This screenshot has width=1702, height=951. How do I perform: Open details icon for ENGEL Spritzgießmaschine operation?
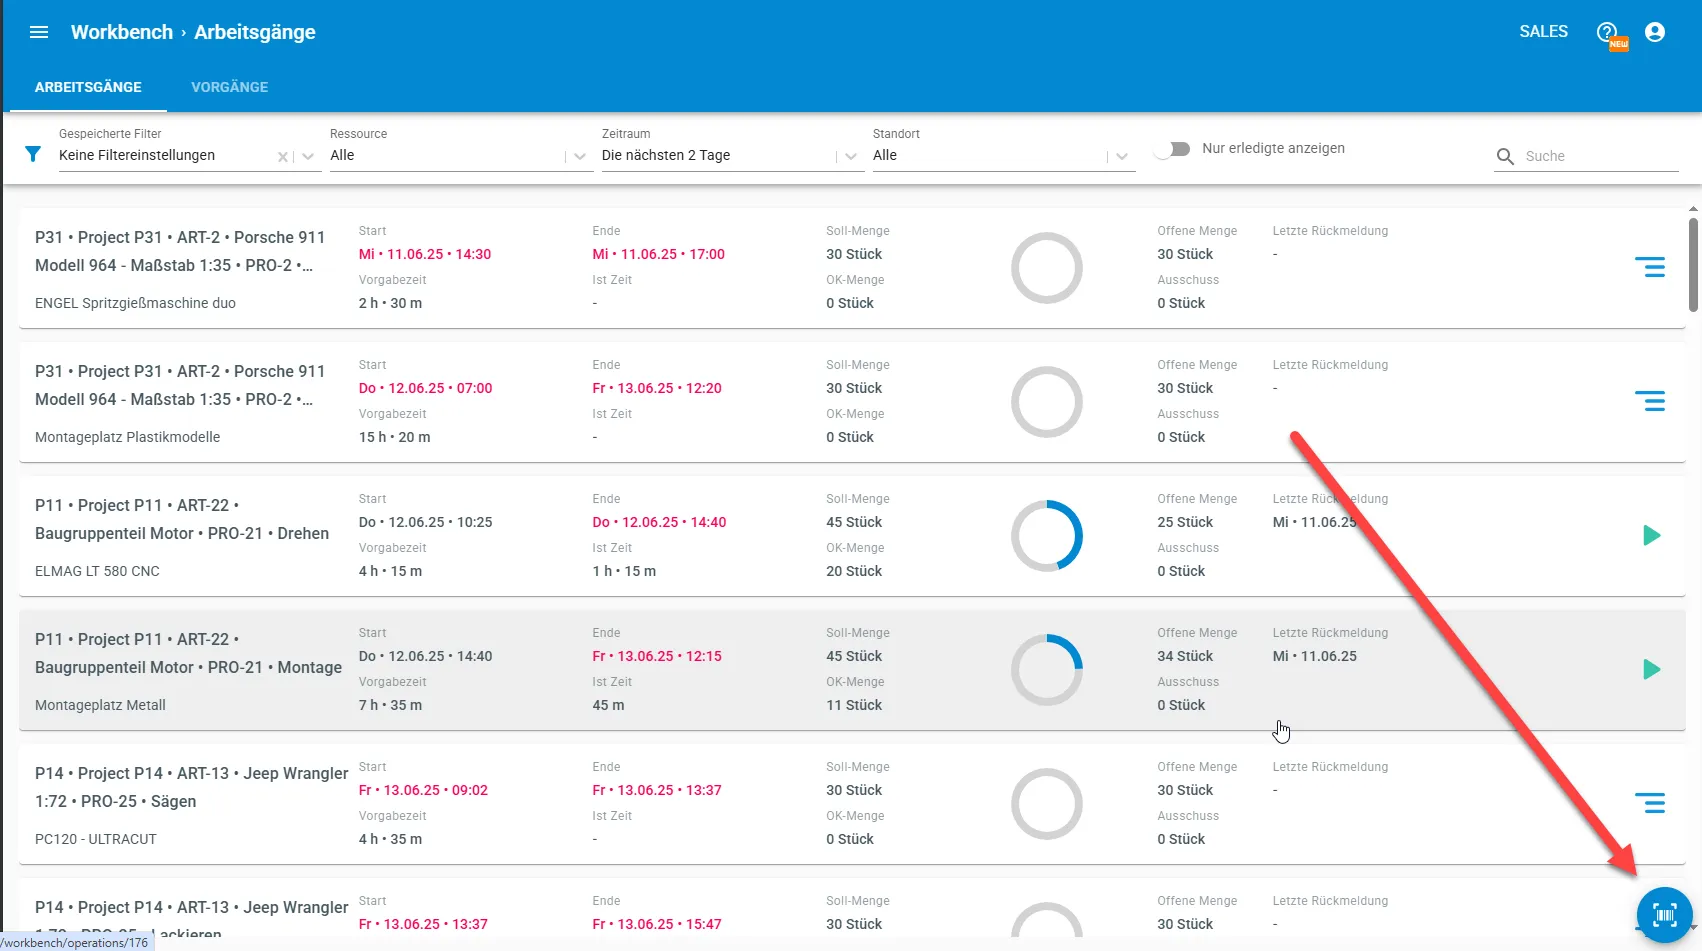(x=1650, y=268)
